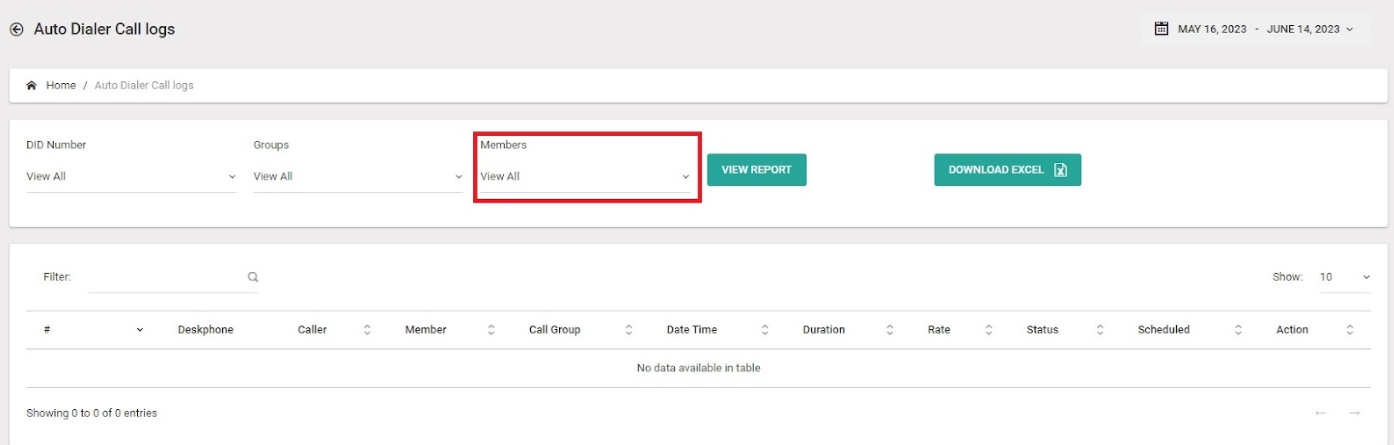Open the Home breadcrumb link
This screenshot has width=1394, height=445.
coord(61,85)
